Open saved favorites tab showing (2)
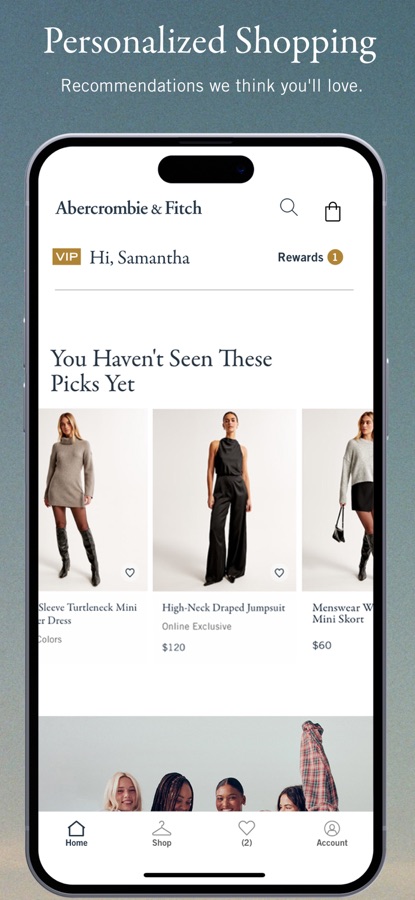Image resolution: width=415 pixels, height=900 pixels. 246,834
